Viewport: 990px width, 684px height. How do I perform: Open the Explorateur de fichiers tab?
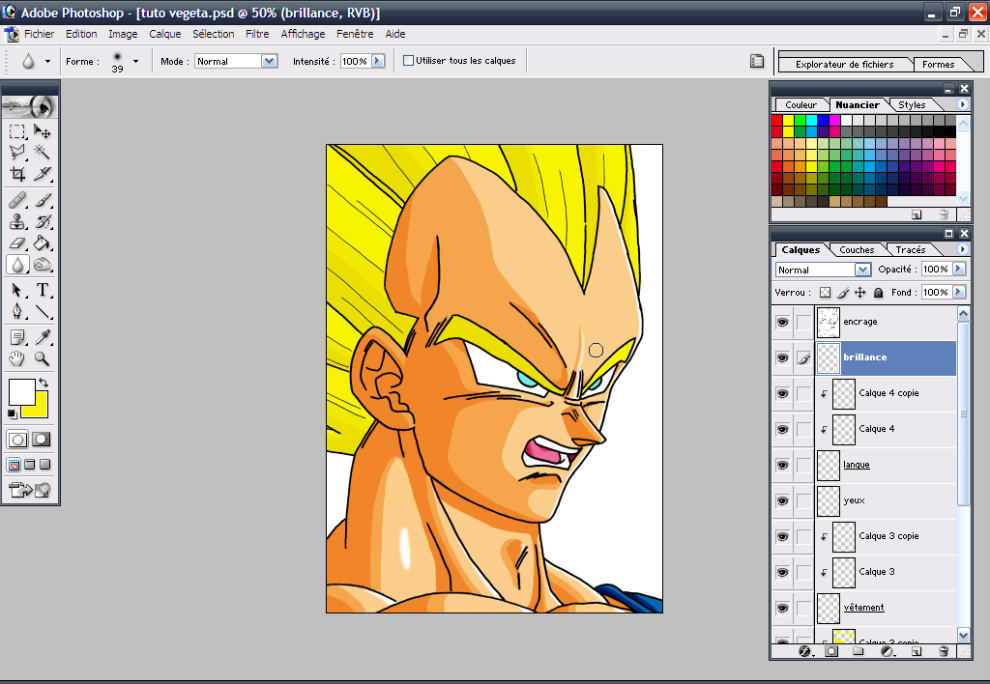click(x=845, y=64)
